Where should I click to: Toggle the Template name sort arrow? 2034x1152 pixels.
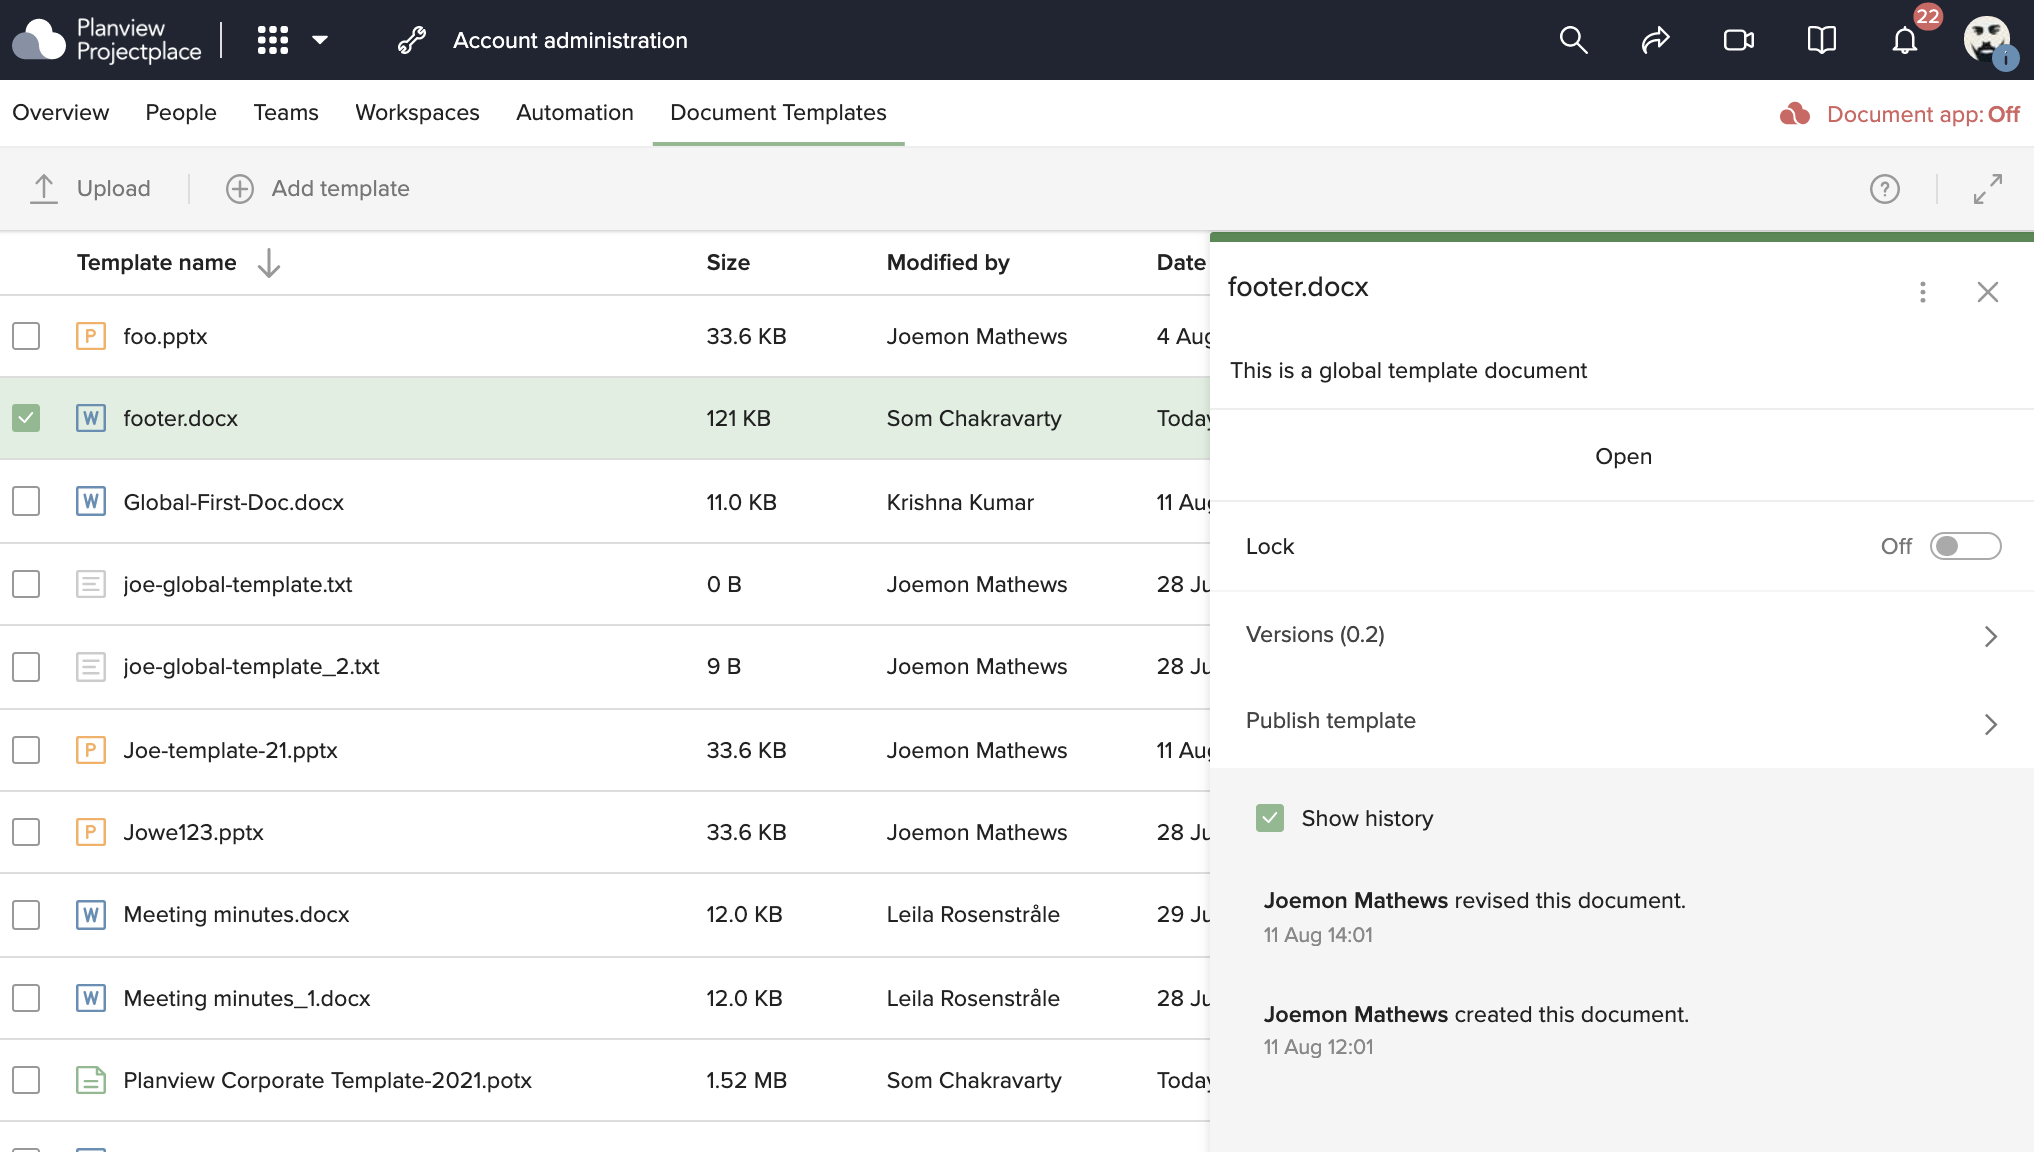tap(268, 263)
